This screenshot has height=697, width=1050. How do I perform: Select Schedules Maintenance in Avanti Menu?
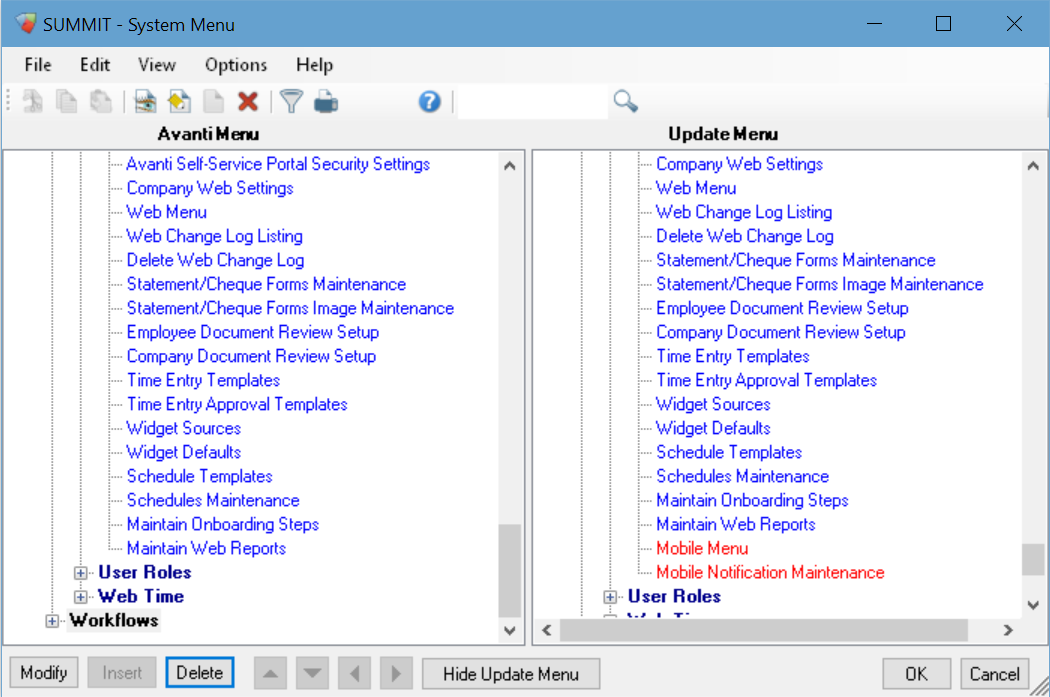point(213,500)
